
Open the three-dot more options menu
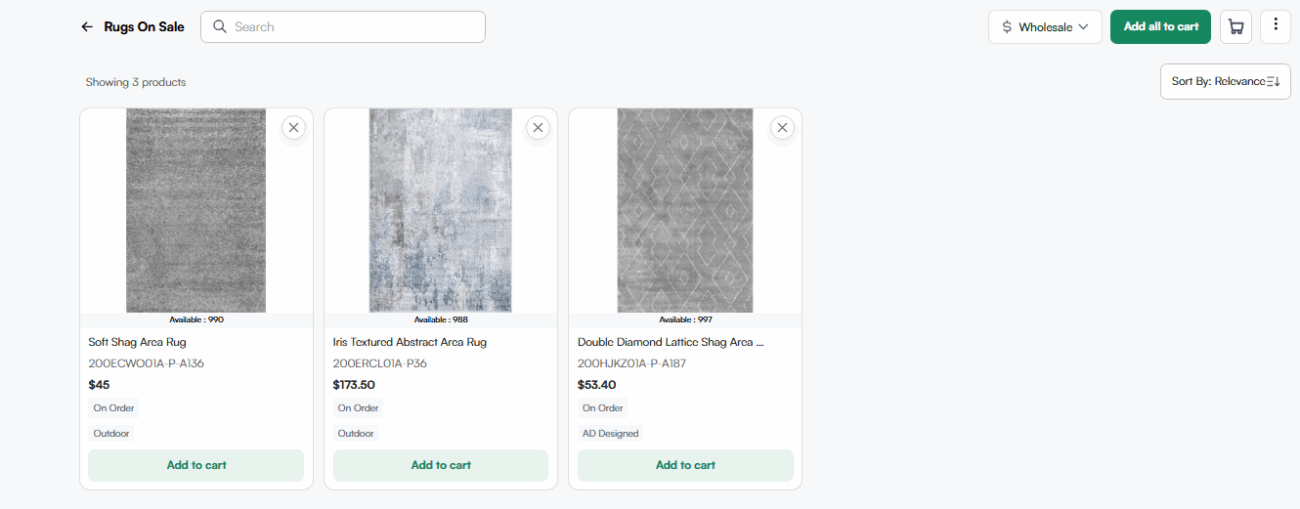pos(1275,26)
